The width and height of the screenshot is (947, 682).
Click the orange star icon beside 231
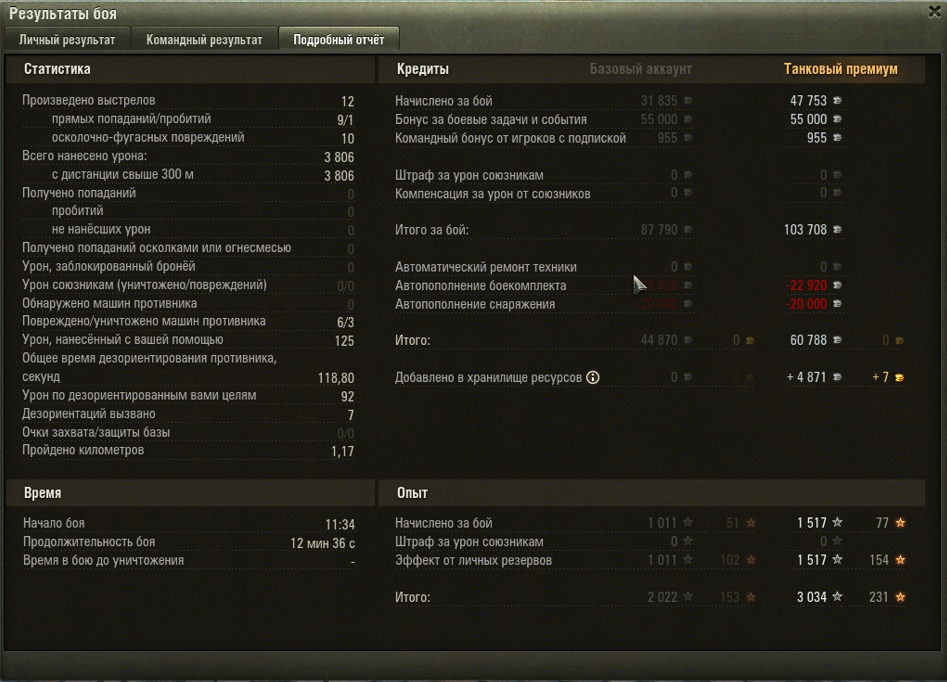tap(900, 597)
